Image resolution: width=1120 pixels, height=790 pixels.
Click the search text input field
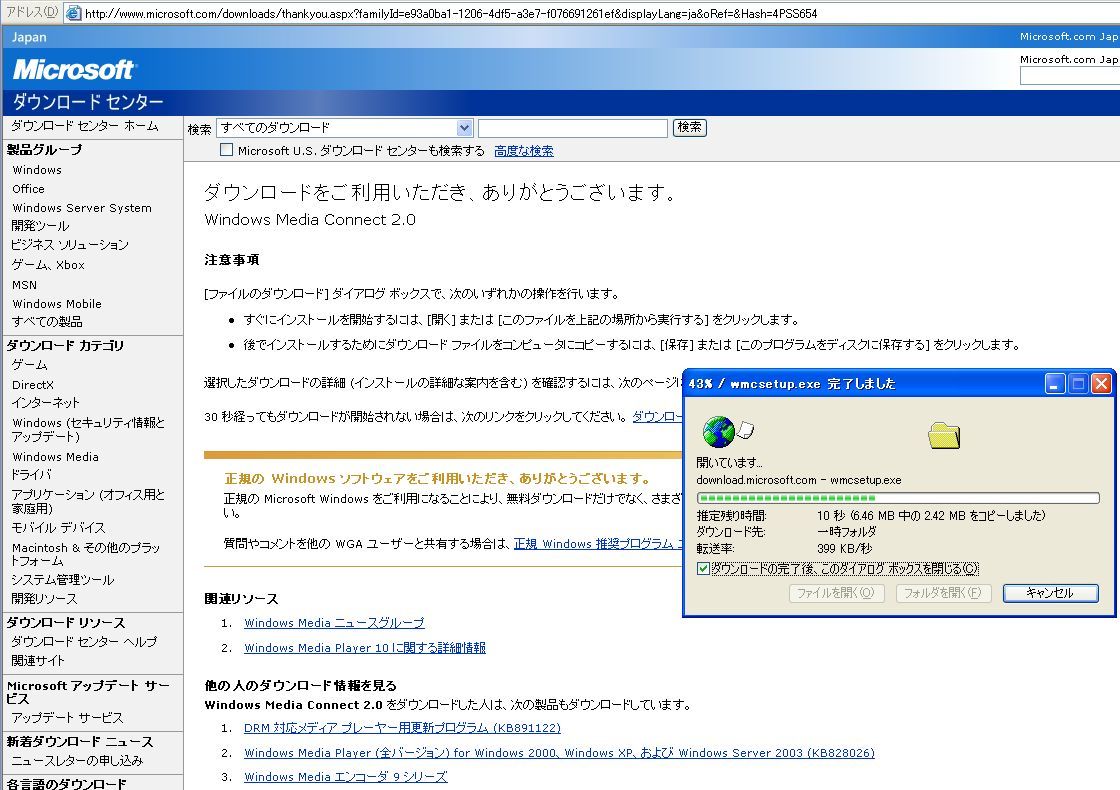(x=573, y=128)
